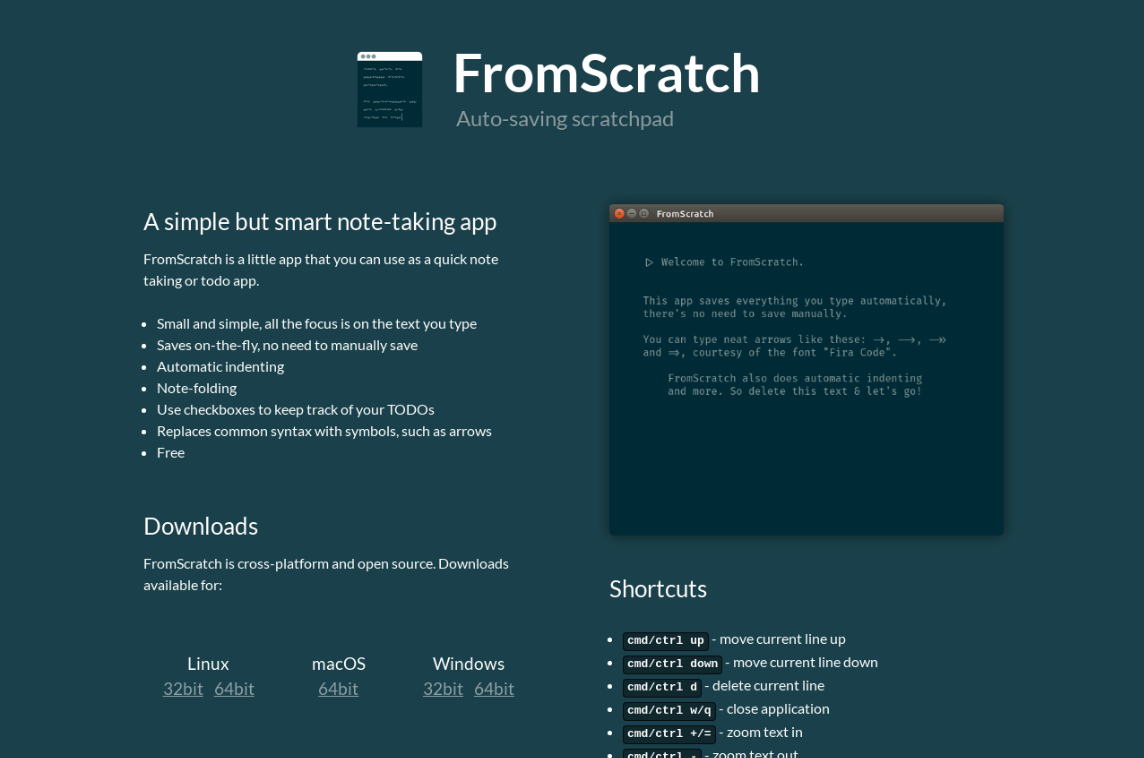Click the 'Downloads' heading
This screenshot has height=758, width=1144.
(201, 526)
